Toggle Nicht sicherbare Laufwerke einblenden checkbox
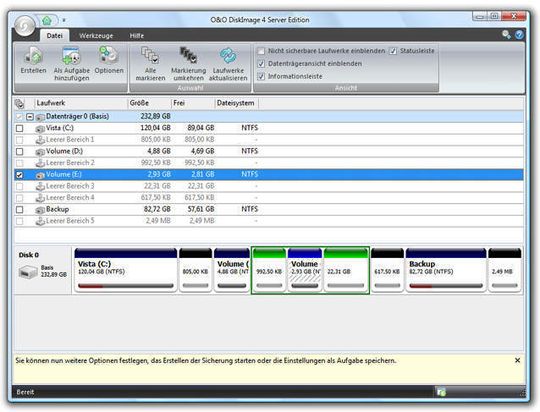The height and width of the screenshot is (412, 540). coord(261,51)
